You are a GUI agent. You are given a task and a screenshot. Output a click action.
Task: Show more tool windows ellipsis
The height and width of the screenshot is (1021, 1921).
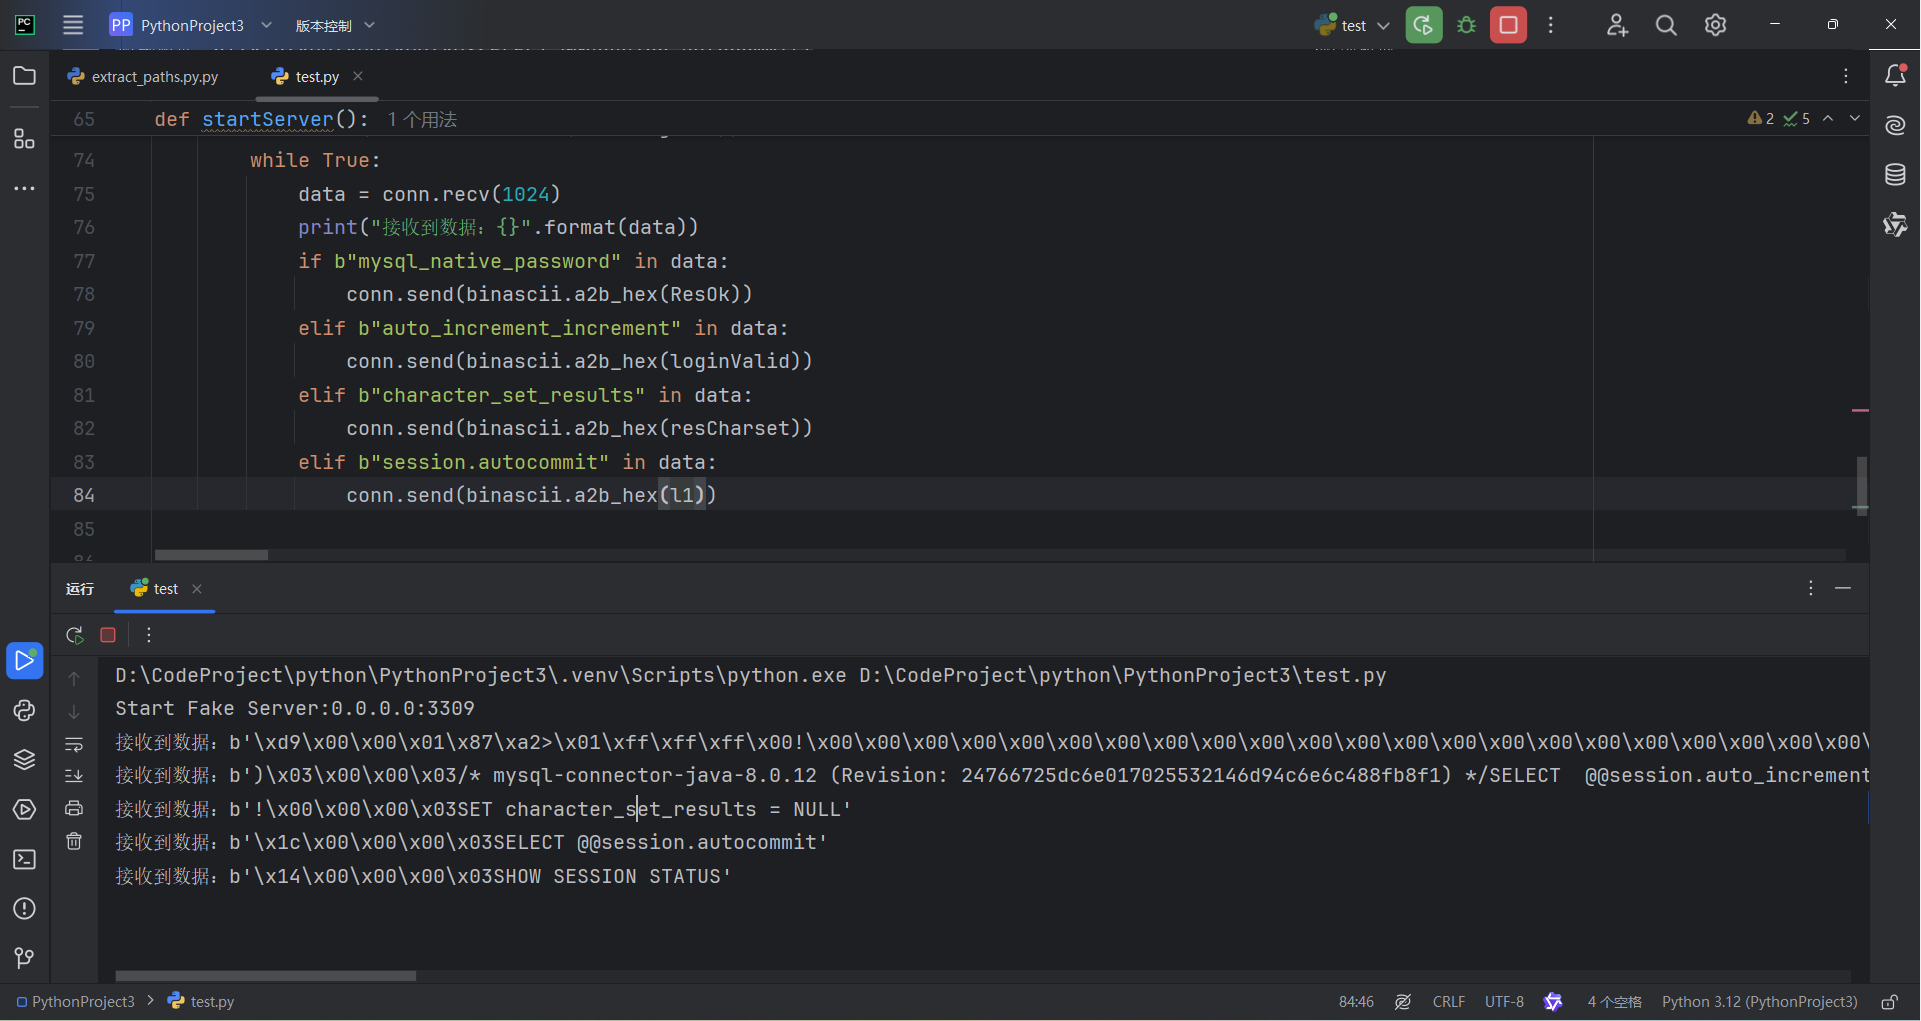tap(24, 188)
